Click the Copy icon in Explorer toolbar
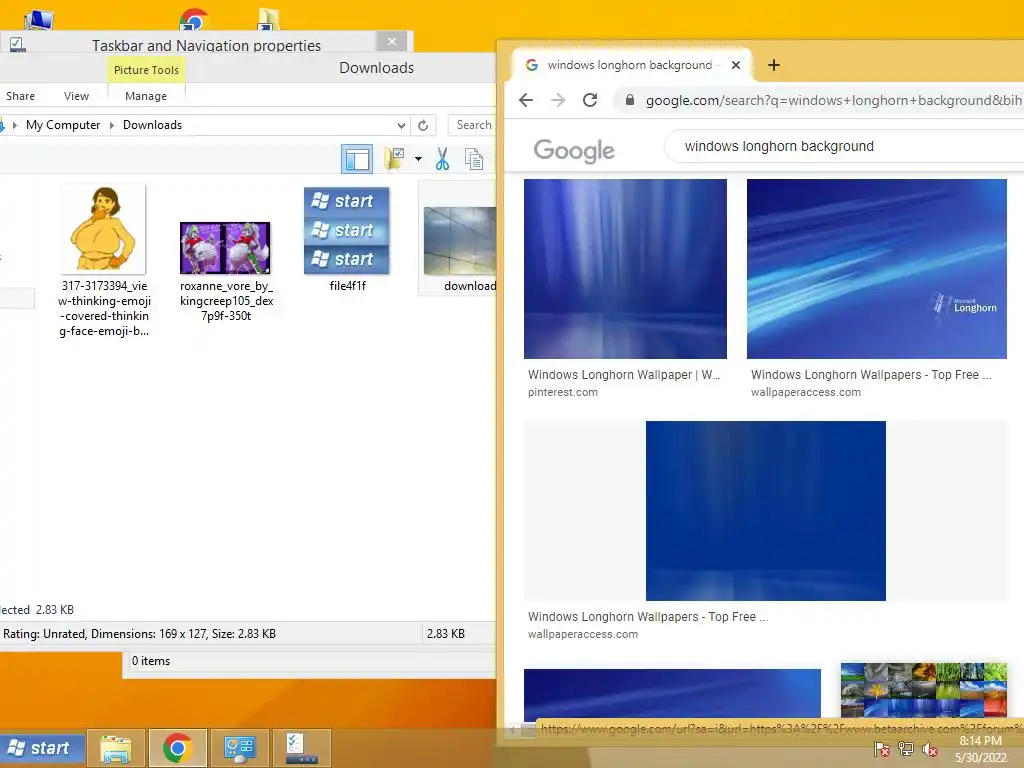Image resolution: width=1024 pixels, height=768 pixels. click(474, 159)
